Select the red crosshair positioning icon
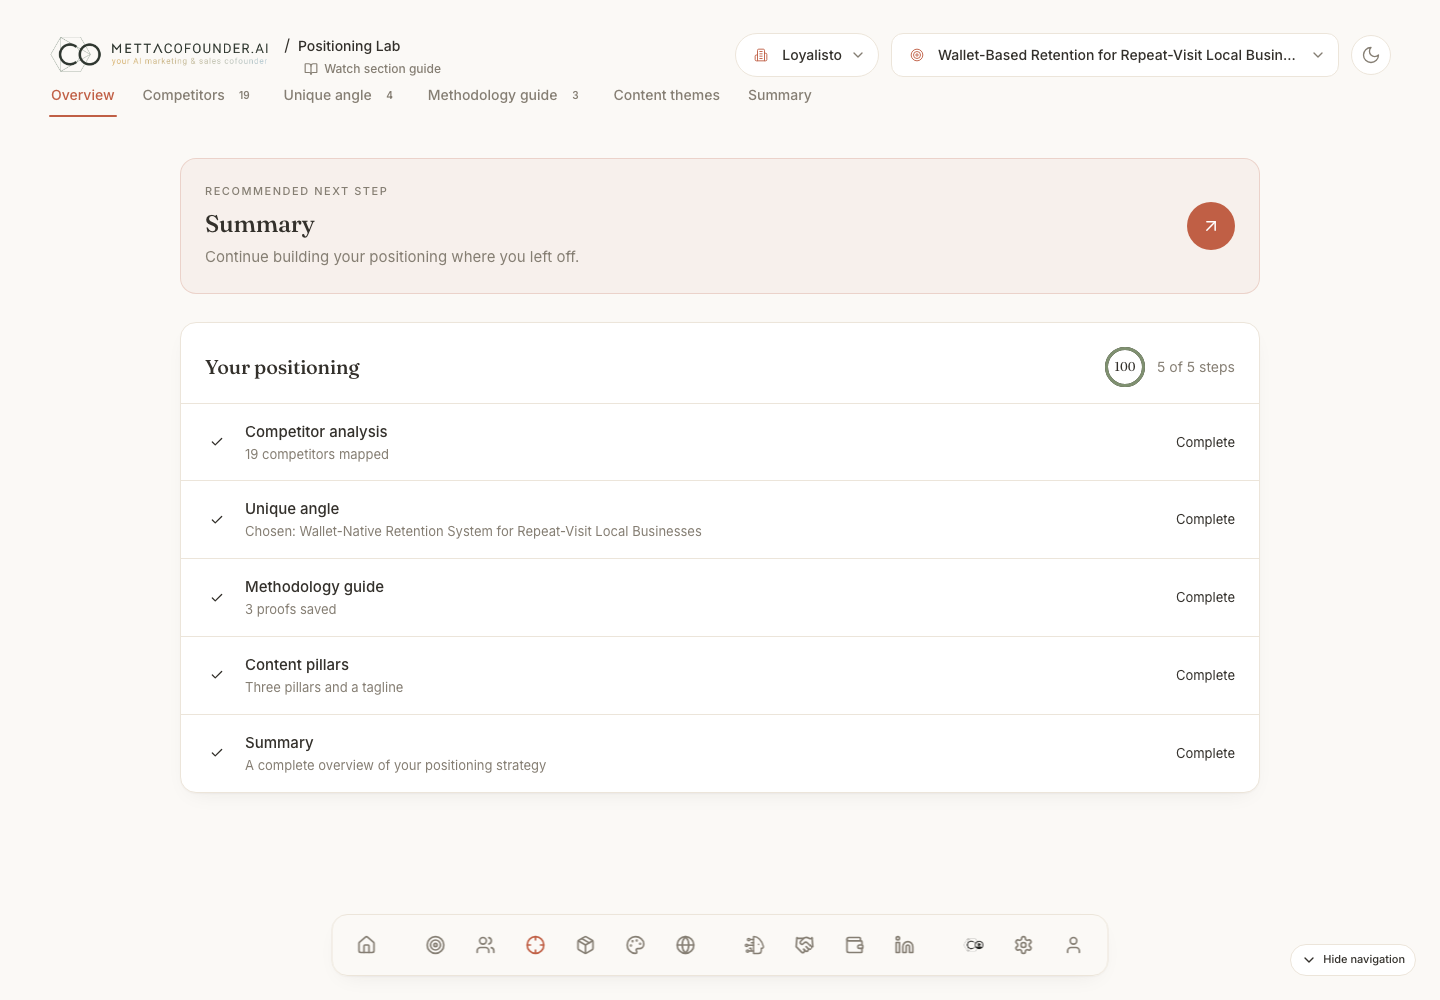The width and height of the screenshot is (1440, 1000). (x=536, y=945)
